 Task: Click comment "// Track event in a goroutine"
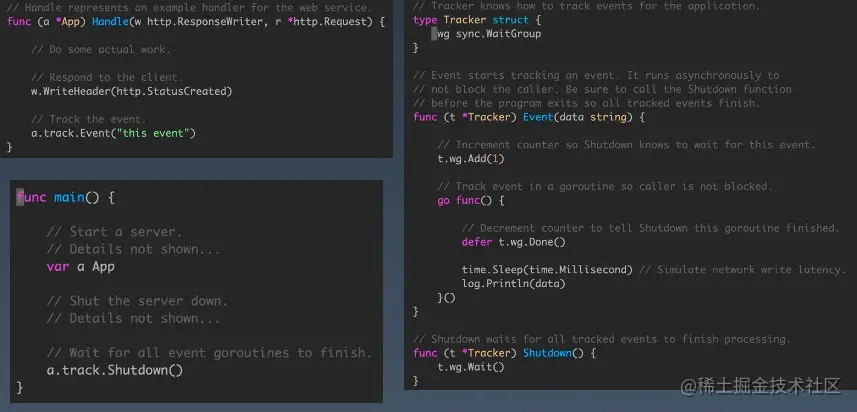pos(605,186)
